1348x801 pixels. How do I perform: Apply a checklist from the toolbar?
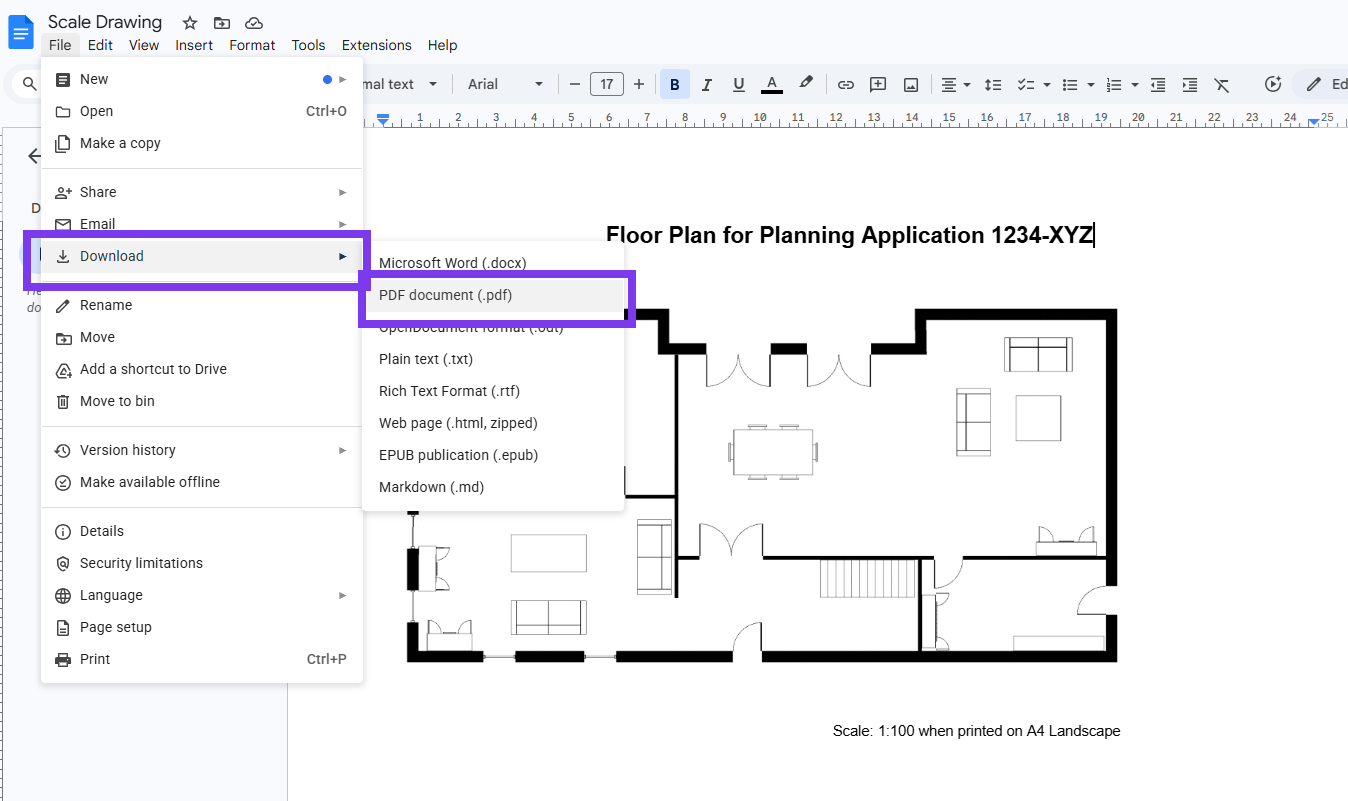(x=1025, y=84)
